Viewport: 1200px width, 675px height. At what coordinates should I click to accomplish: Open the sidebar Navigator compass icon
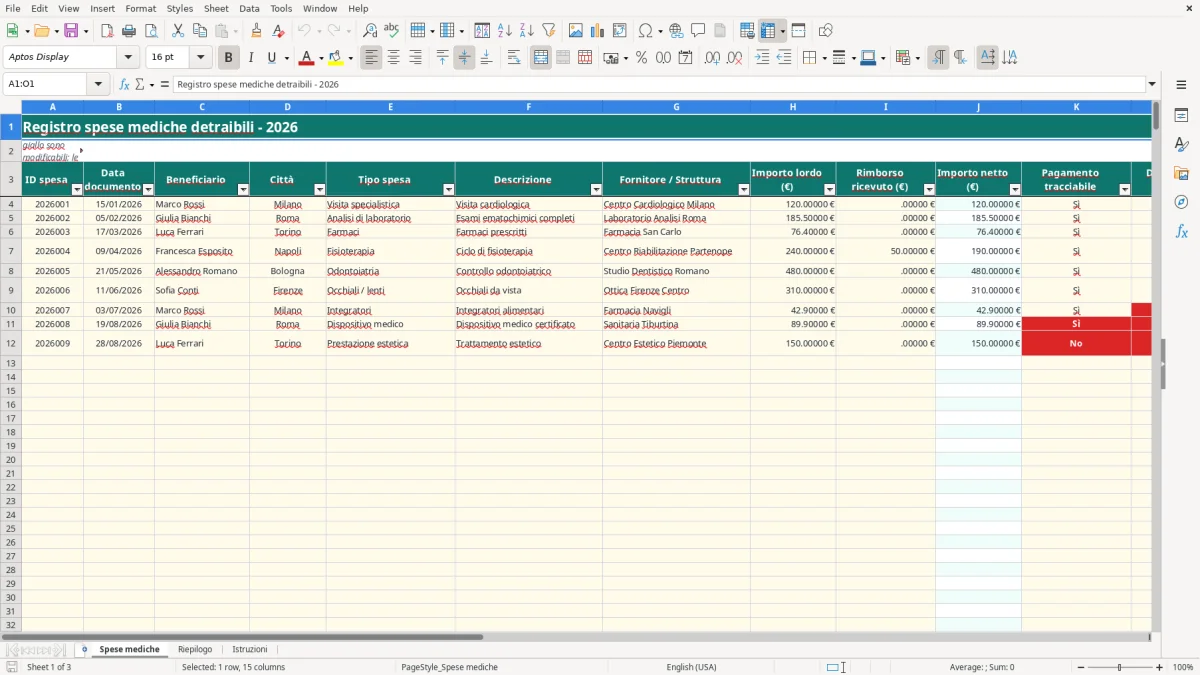click(x=1181, y=202)
